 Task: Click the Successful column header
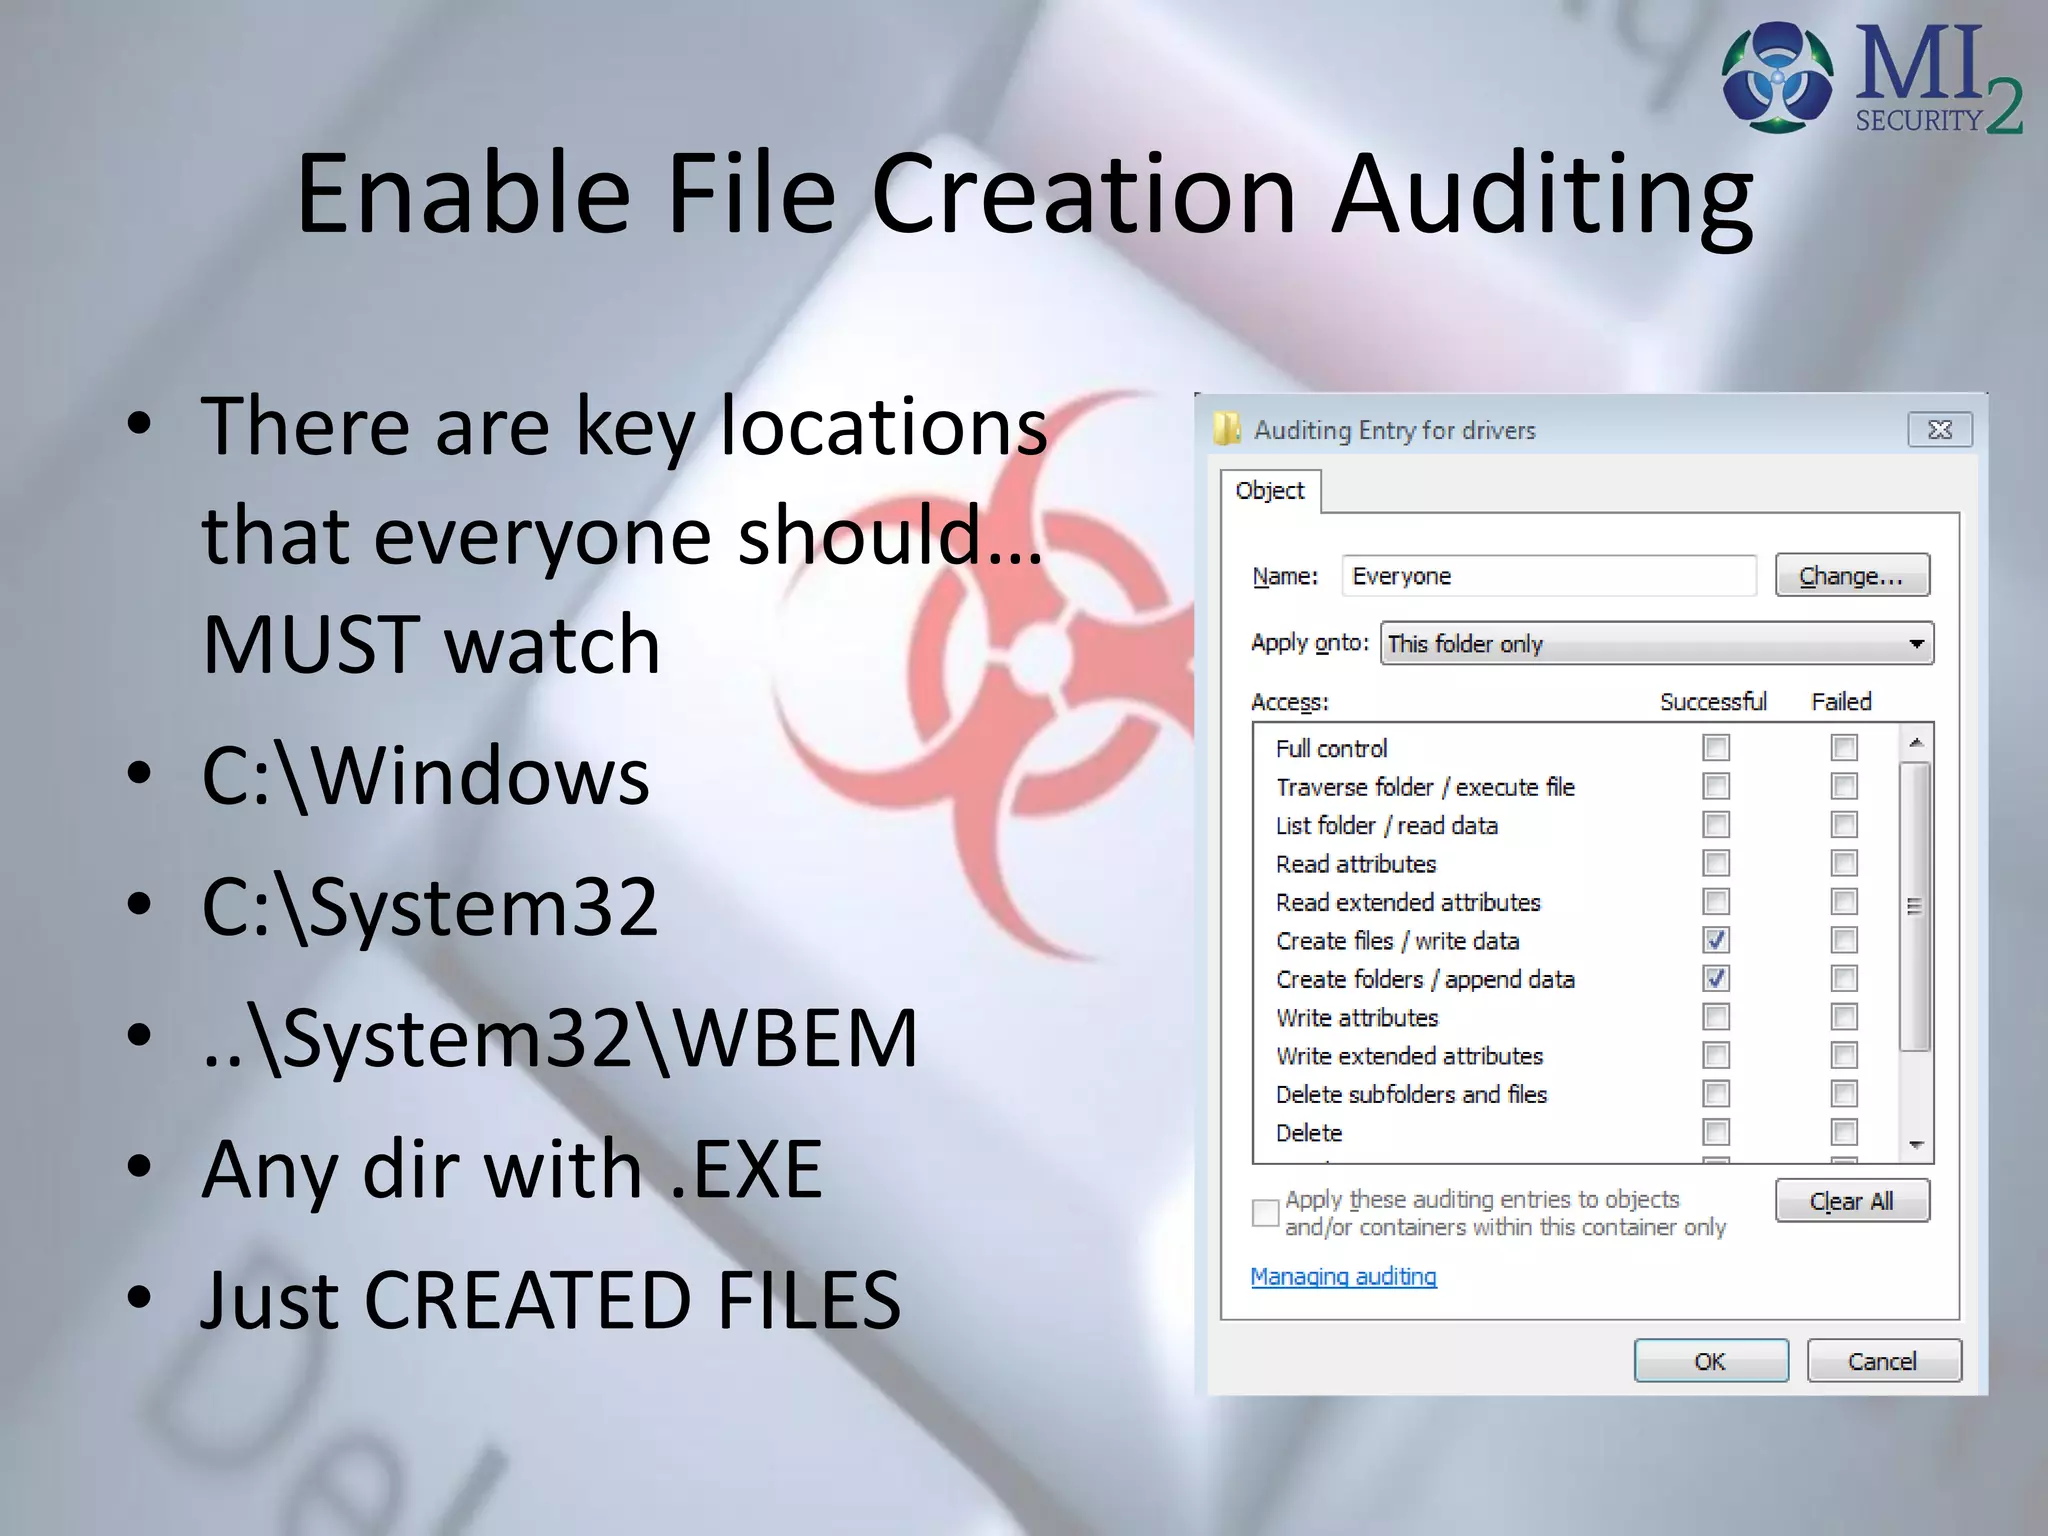pos(1713,702)
